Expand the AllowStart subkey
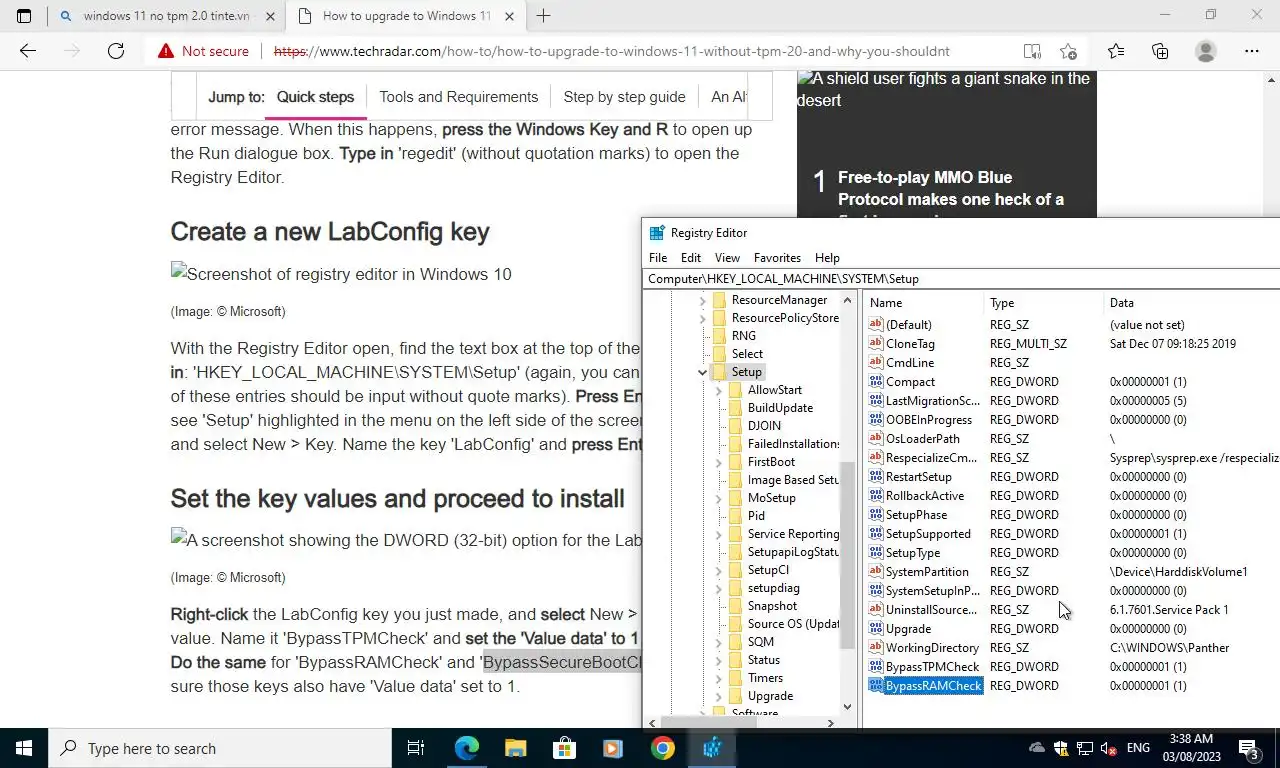The image size is (1280, 768). (719, 390)
